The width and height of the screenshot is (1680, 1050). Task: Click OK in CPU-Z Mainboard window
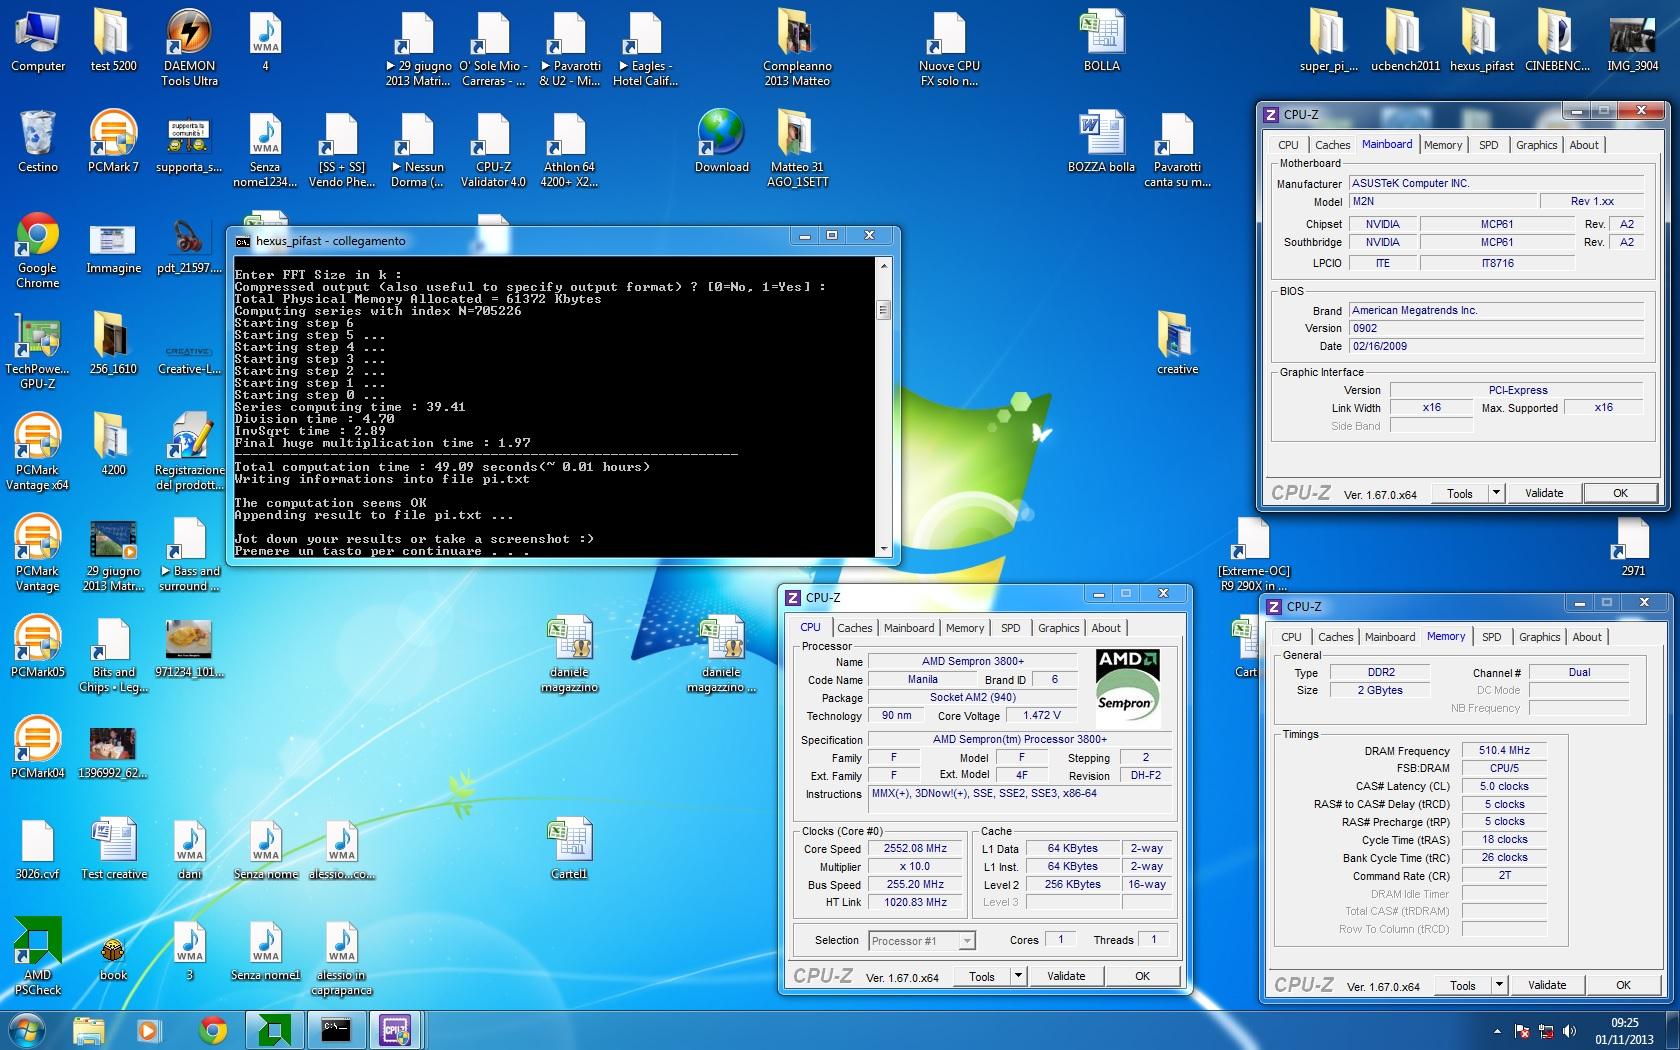(x=1621, y=493)
